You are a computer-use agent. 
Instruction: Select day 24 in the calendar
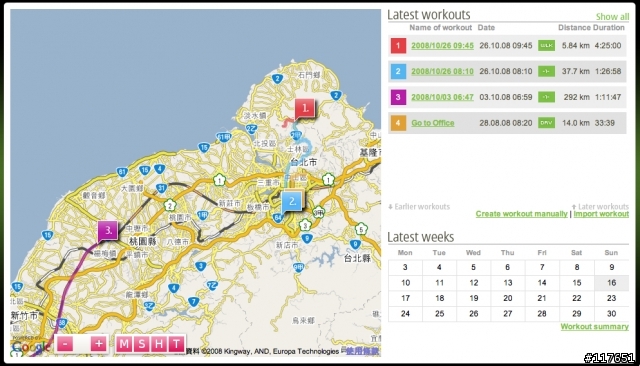405,314
